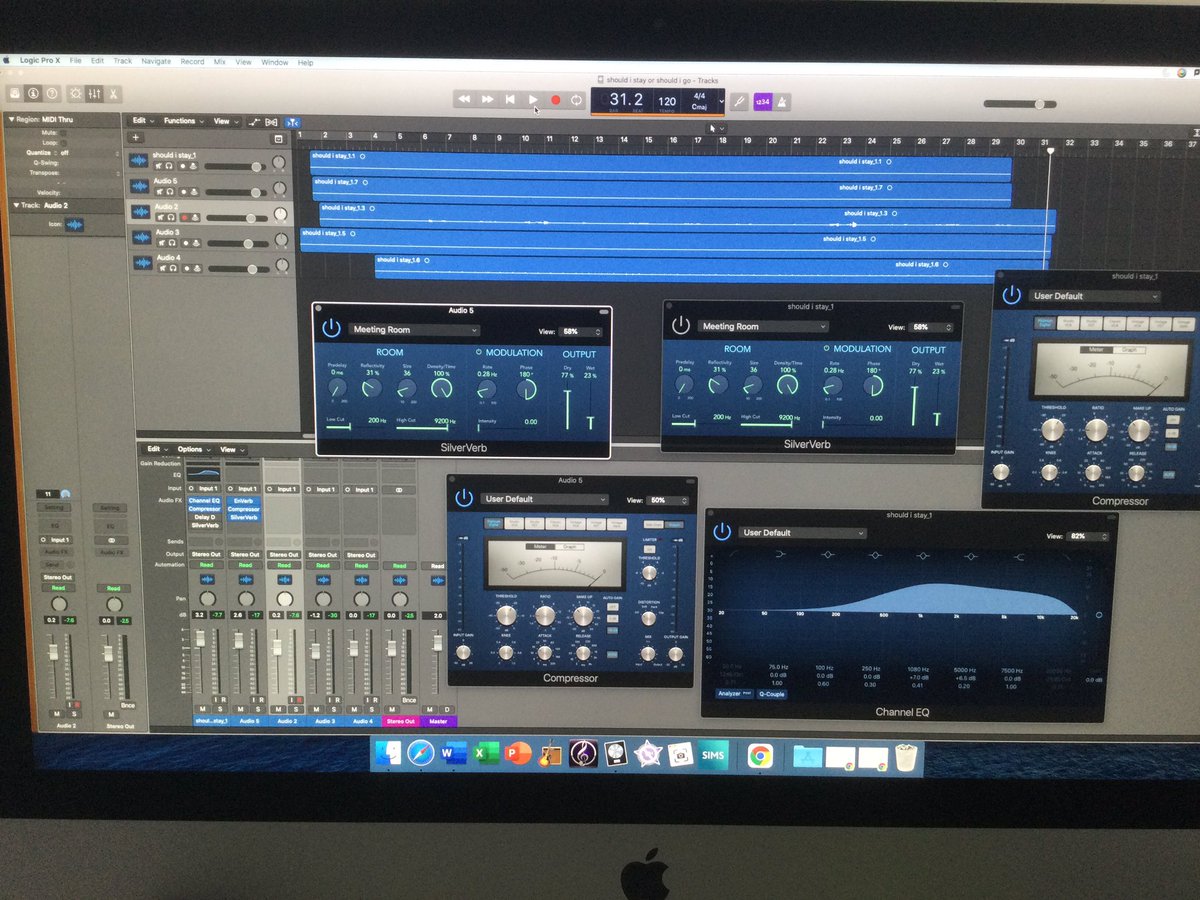
Task: Toggle the purple 1234 count-in button
Action: [x=762, y=101]
